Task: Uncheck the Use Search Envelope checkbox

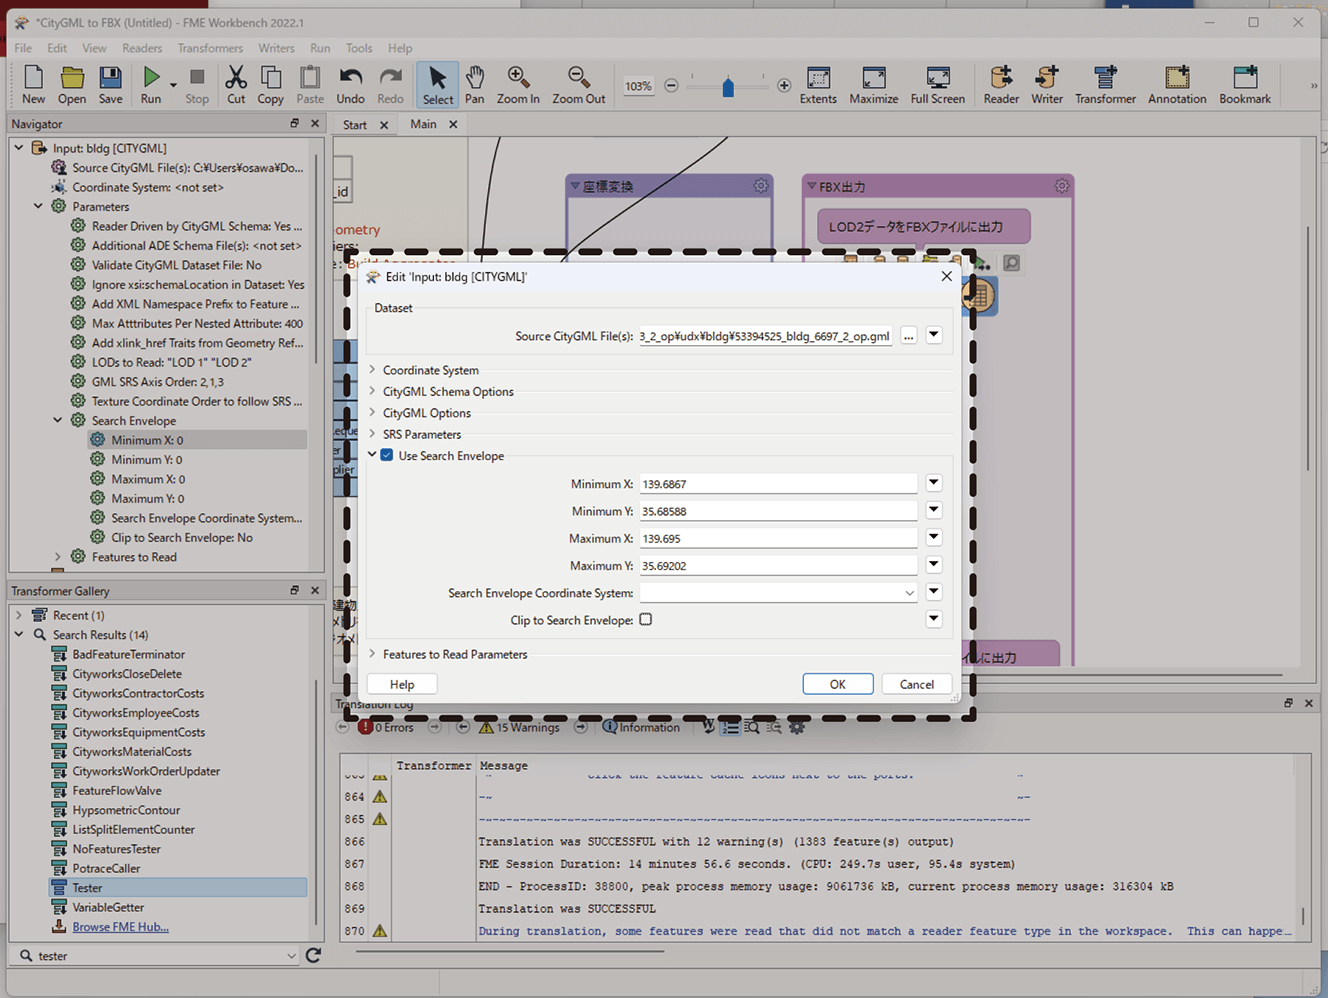Action: click(x=387, y=456)
